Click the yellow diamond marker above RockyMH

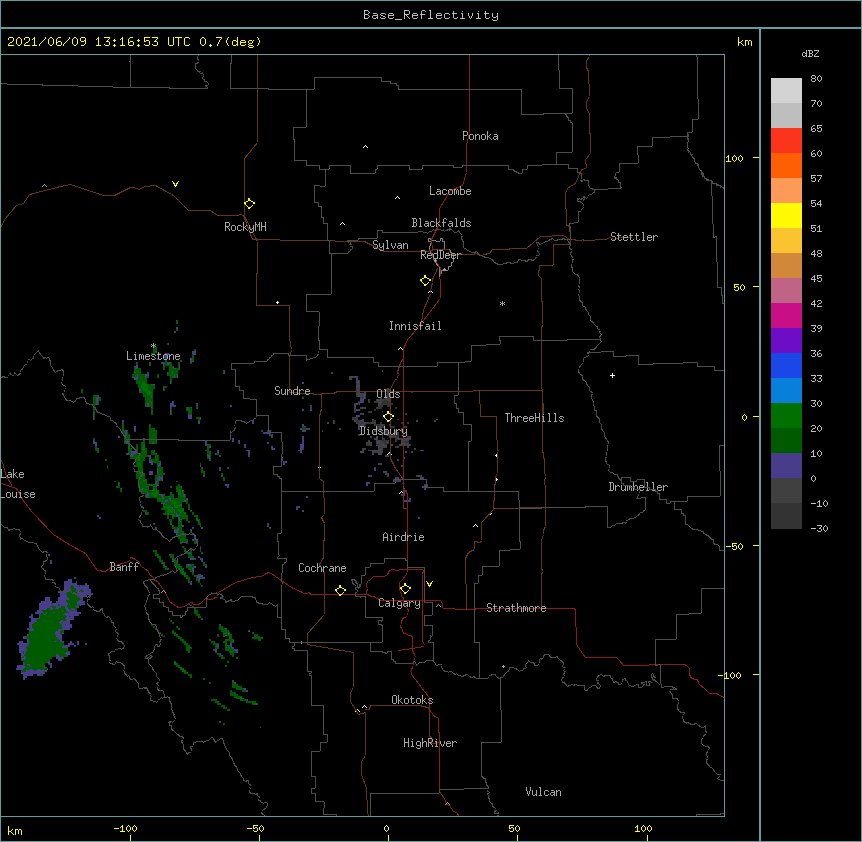[249, 203]
